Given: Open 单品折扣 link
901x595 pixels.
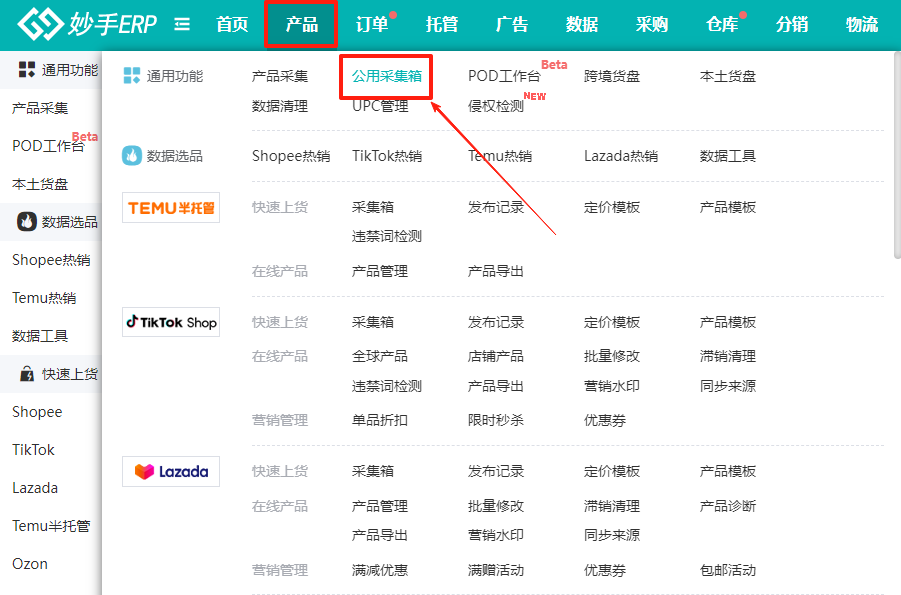Looking at the screenshot, I should click(380, 420).
